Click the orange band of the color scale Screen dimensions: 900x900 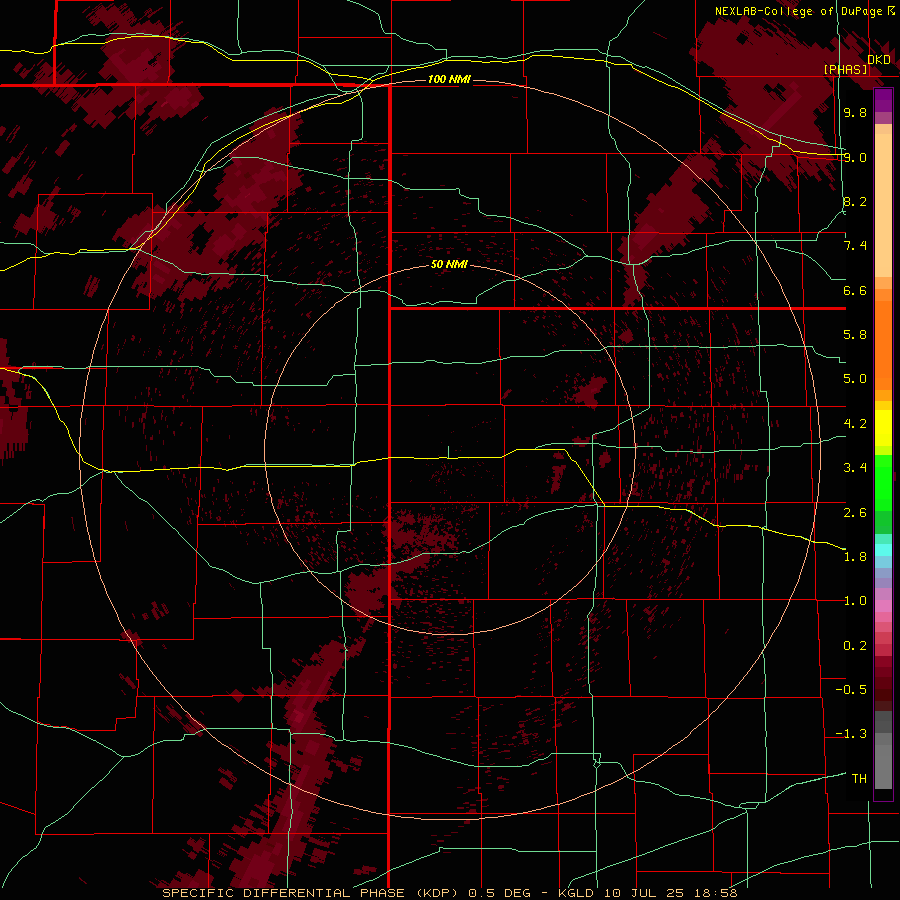click(x=883, y=345)
